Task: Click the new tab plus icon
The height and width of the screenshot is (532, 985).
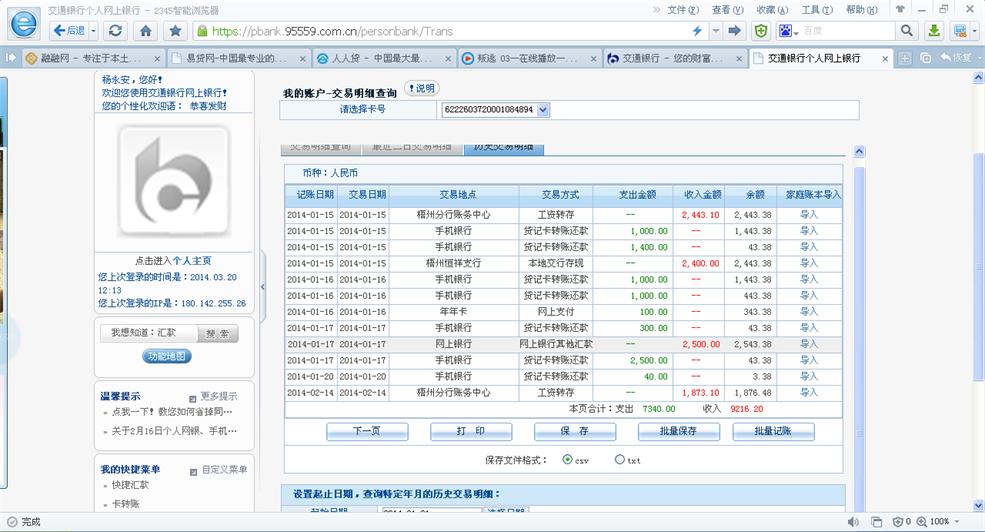Action: point(905,58)
